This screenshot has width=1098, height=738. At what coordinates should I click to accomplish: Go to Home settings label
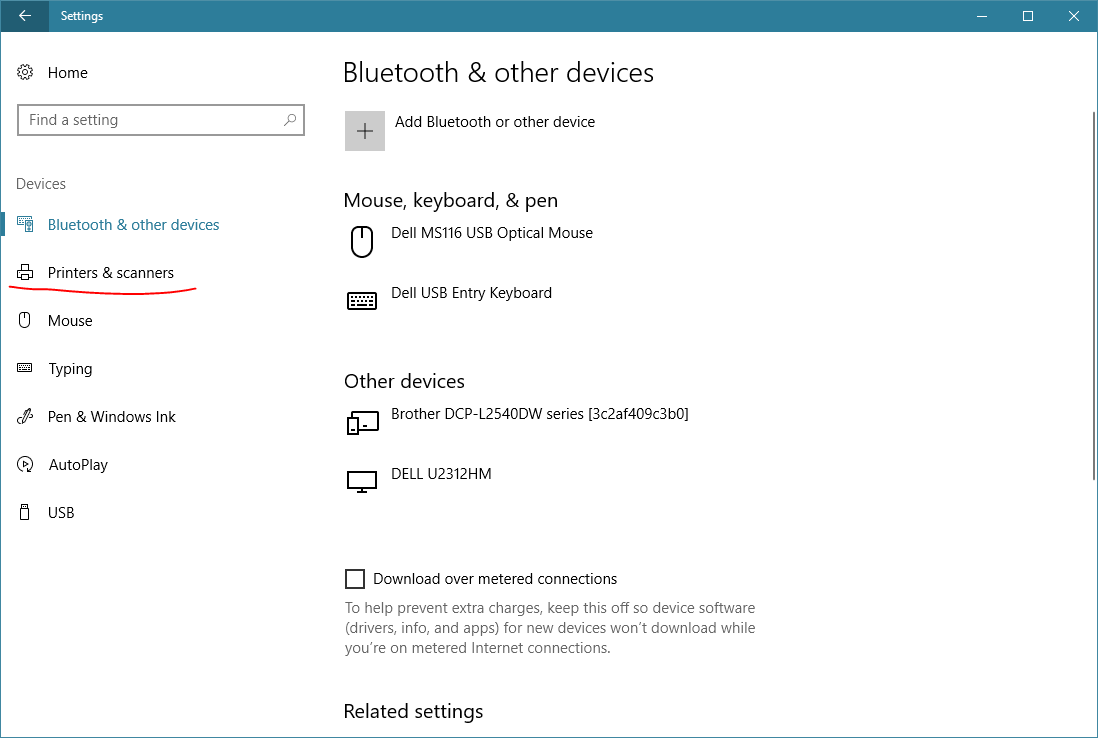pos(68,73)
